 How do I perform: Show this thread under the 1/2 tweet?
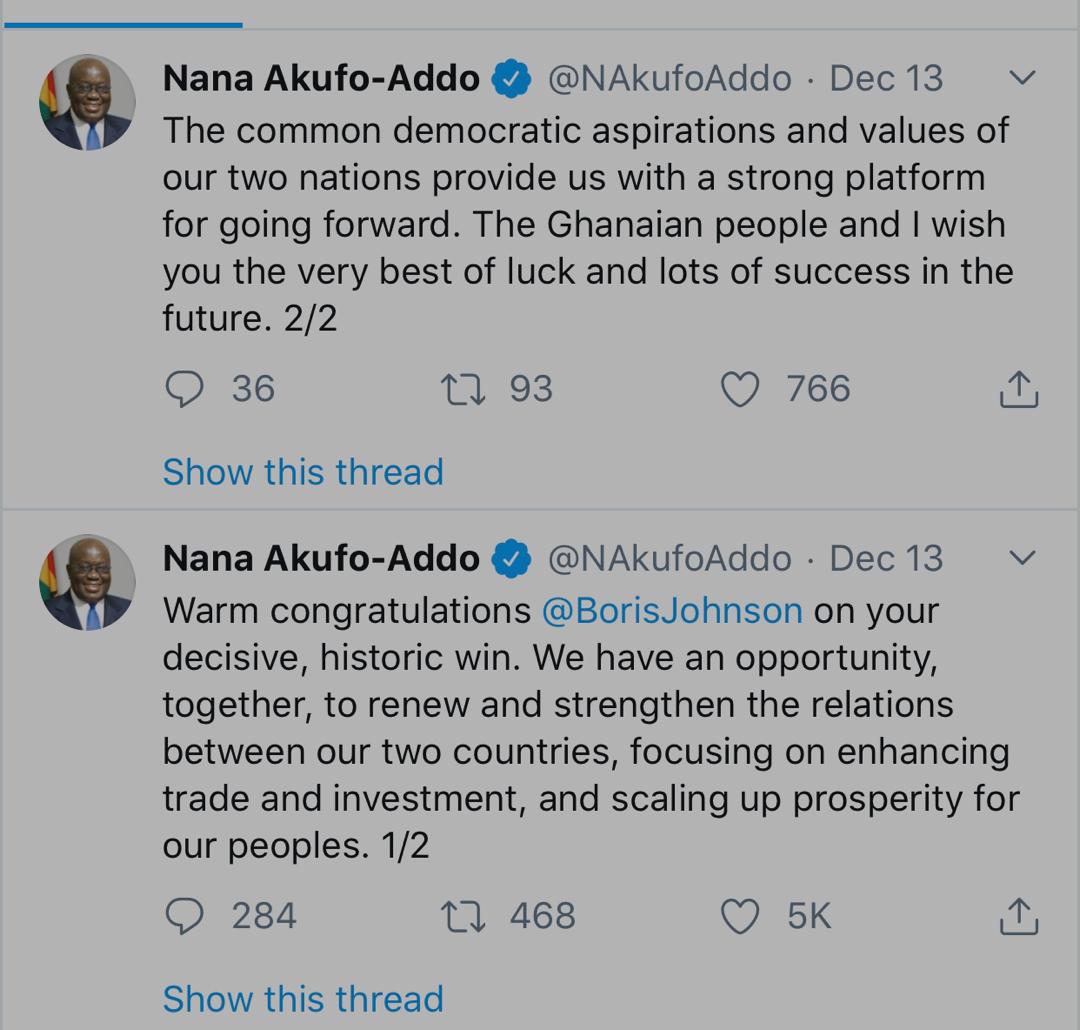click(x=303, y=999)
